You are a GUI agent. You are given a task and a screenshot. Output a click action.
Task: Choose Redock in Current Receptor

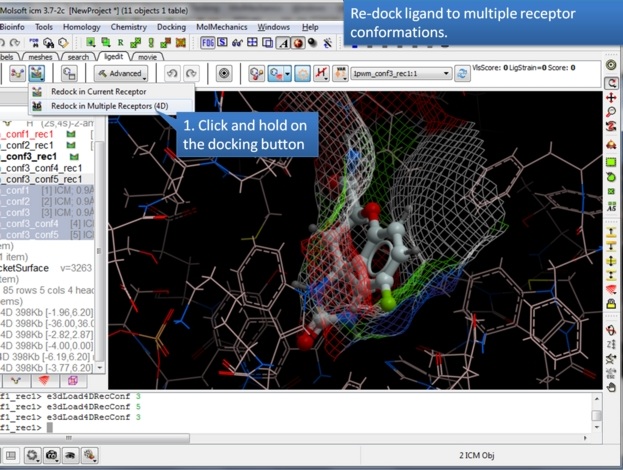[98, 91]
